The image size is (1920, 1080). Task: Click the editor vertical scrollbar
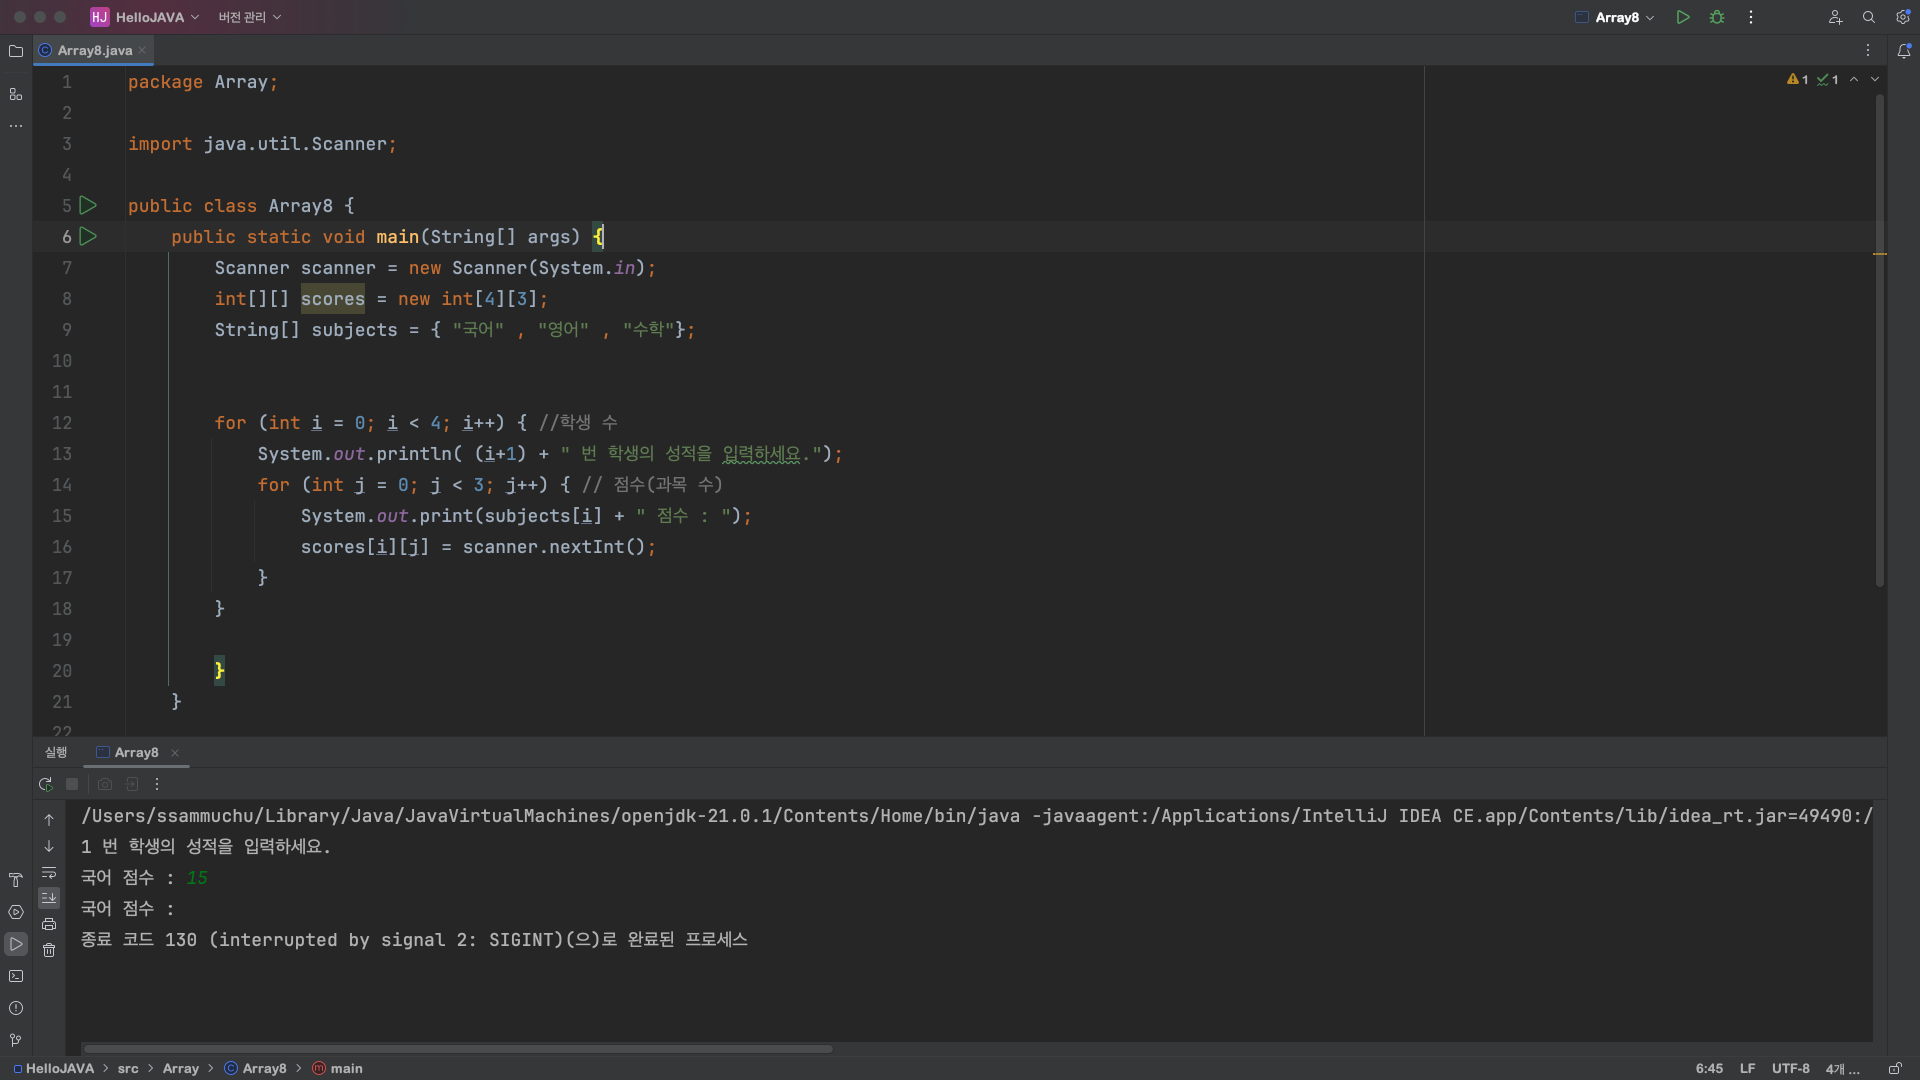pos(1879,340)
